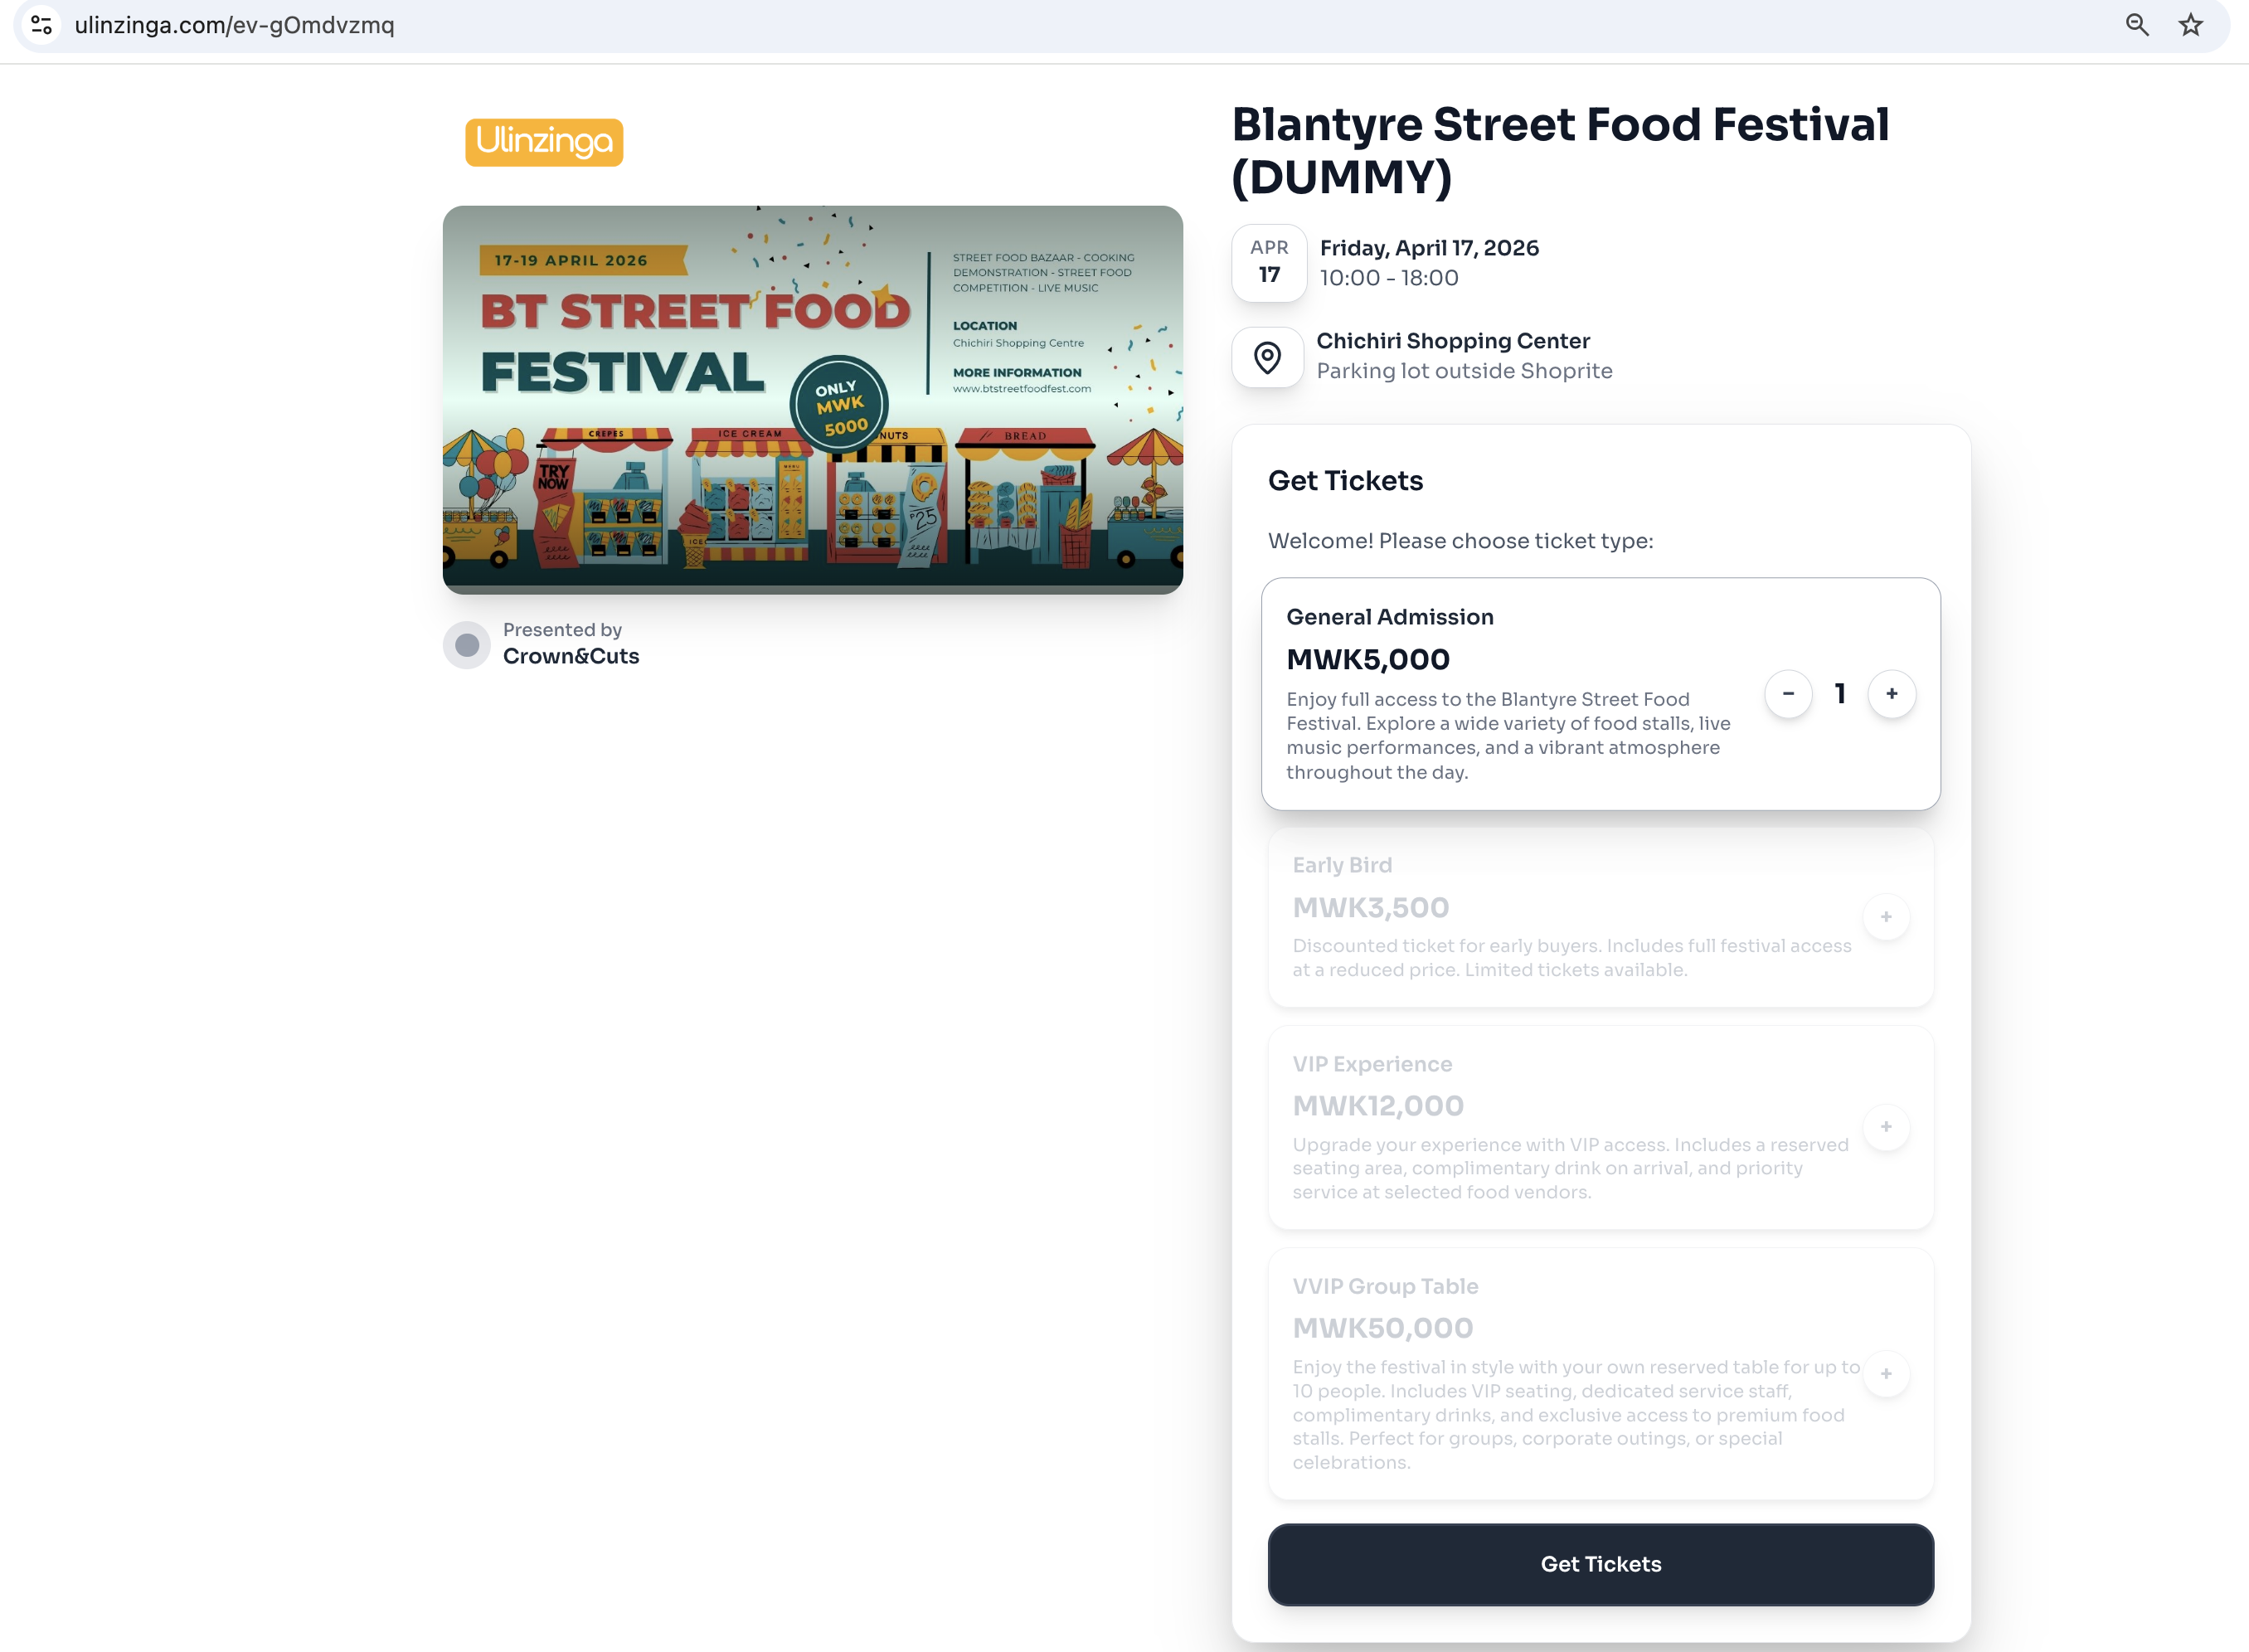Bookmark this page with the star icon
This screenshot has width=2249, height=1652.
(2190, 25)
